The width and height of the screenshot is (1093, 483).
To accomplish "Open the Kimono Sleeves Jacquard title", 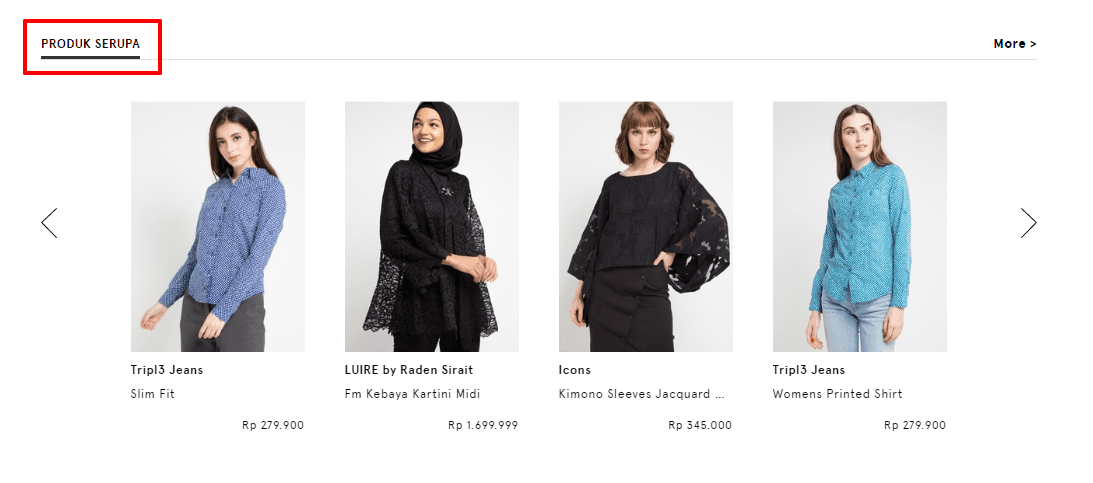I will tap(640, 394).
